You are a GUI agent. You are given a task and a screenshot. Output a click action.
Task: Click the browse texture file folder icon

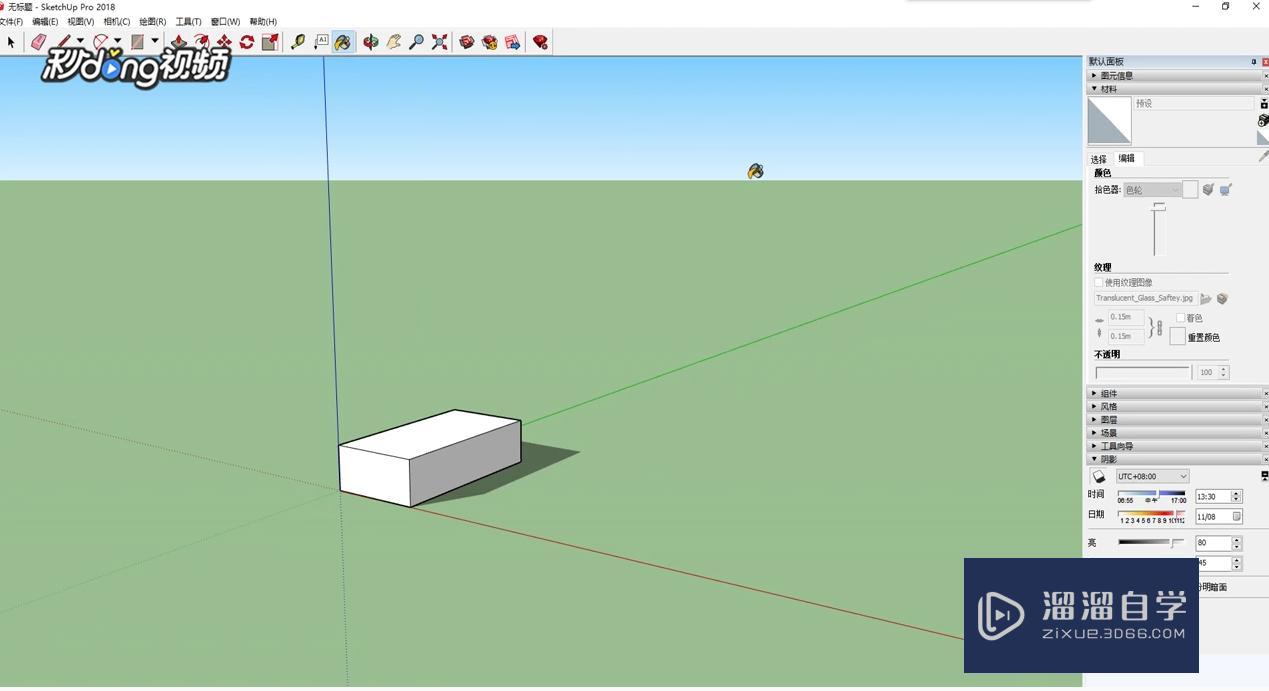click(1206, 298)
